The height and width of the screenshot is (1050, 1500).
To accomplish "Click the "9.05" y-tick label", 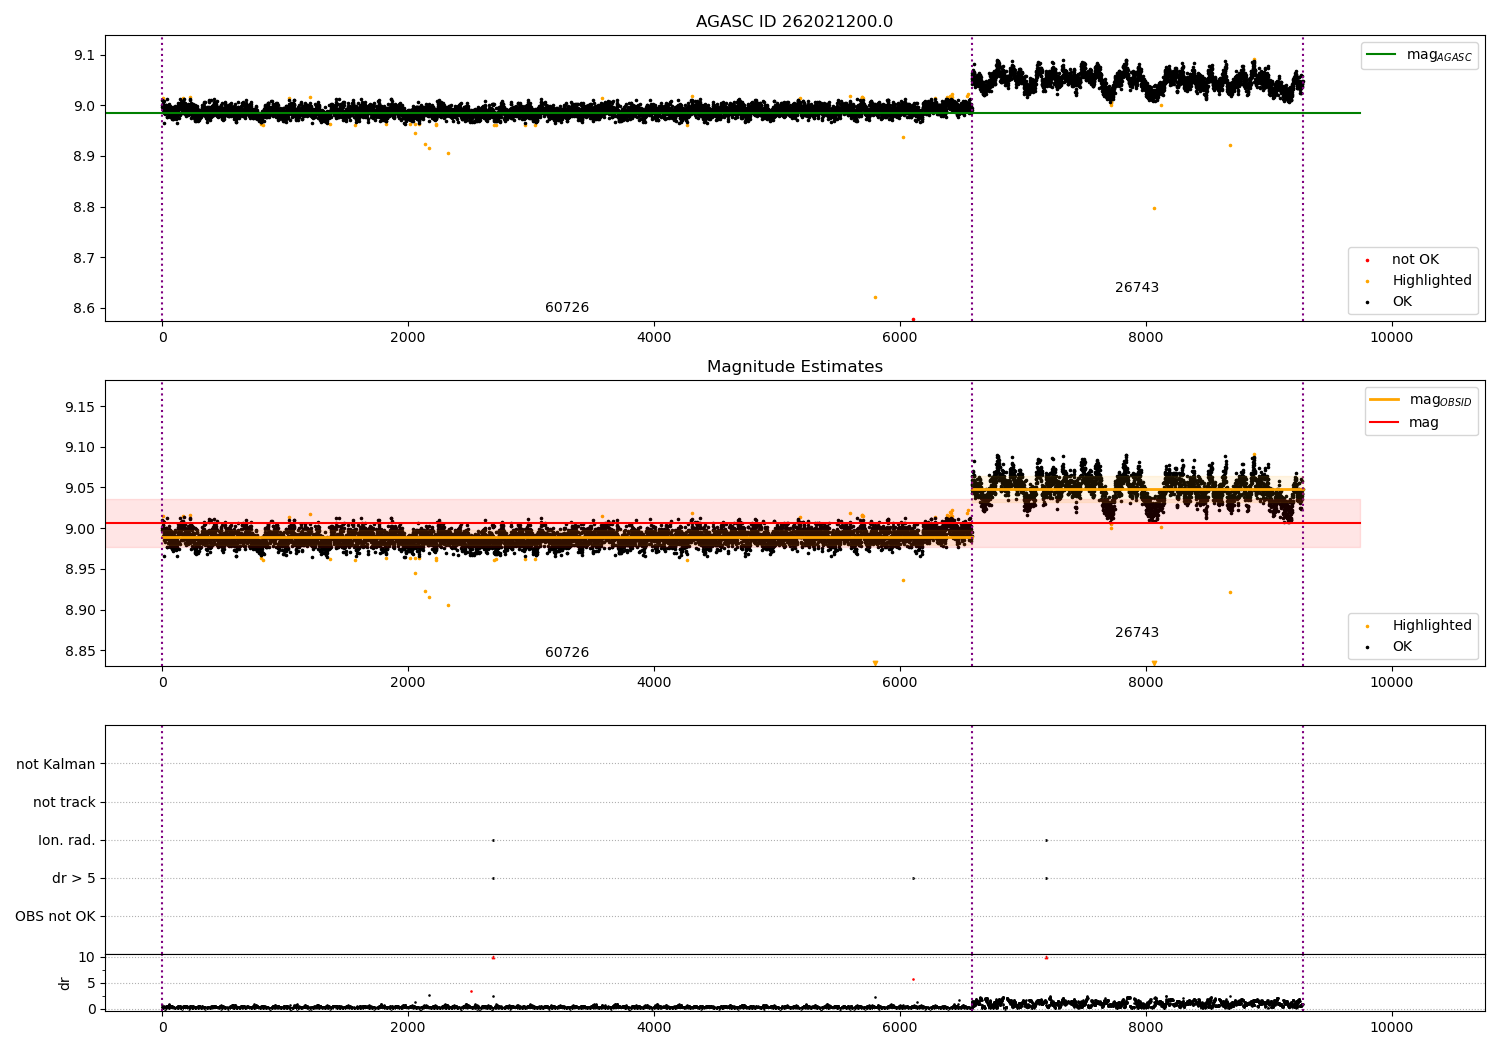I will 80,488.
